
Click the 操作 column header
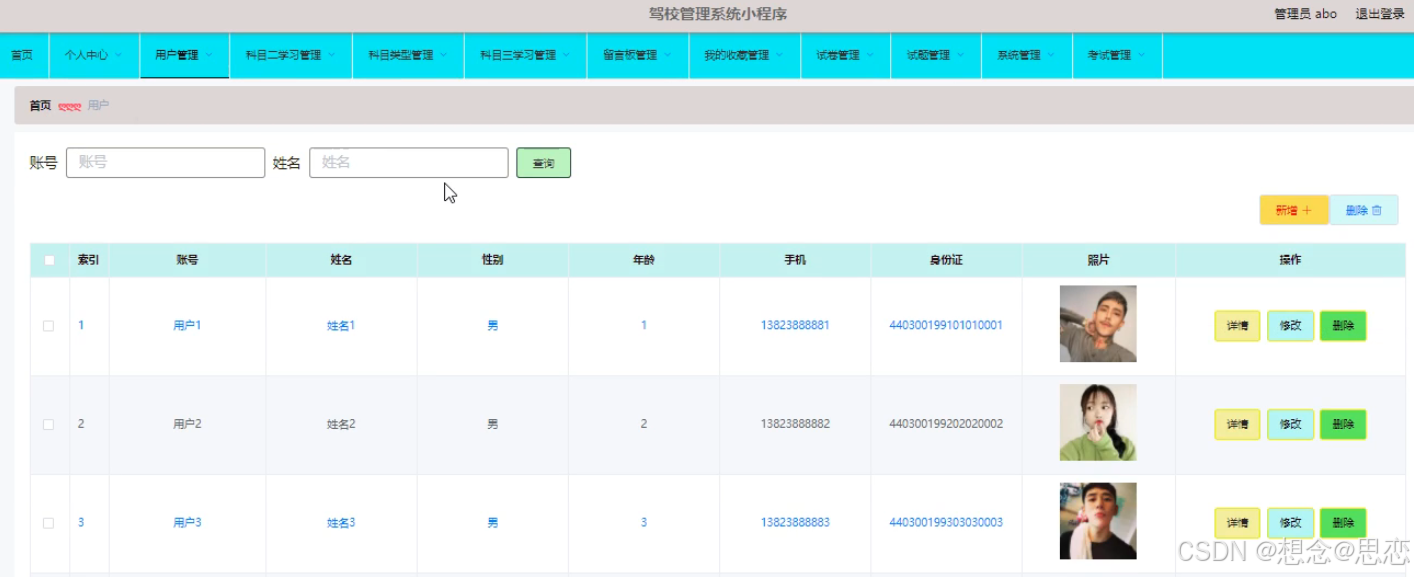click(1290, 260)
